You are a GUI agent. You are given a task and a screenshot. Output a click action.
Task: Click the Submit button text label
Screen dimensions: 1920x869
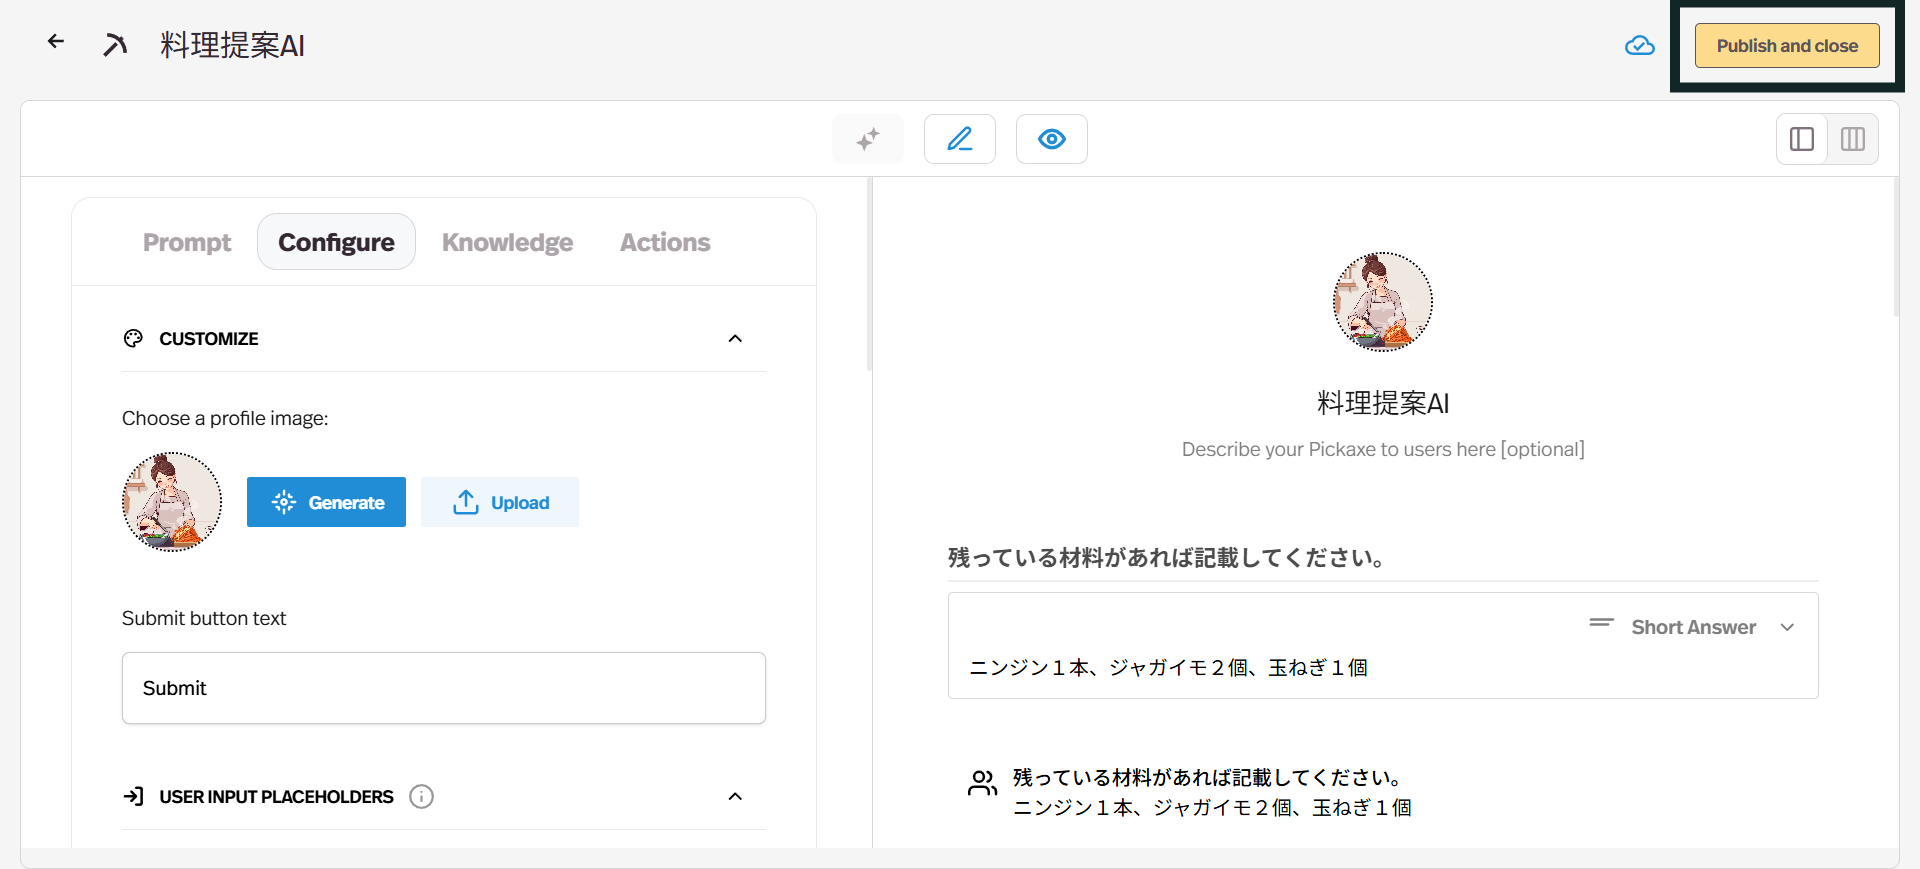pos(204,618)
